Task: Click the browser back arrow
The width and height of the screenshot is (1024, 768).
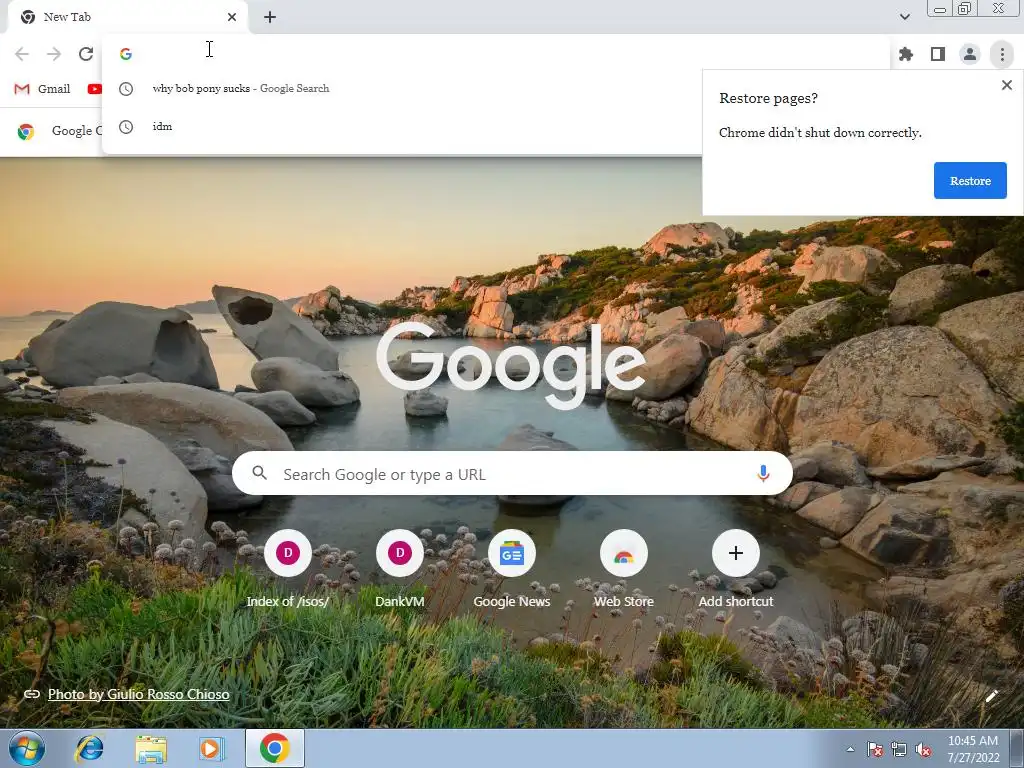Action: tap(22, 54)
